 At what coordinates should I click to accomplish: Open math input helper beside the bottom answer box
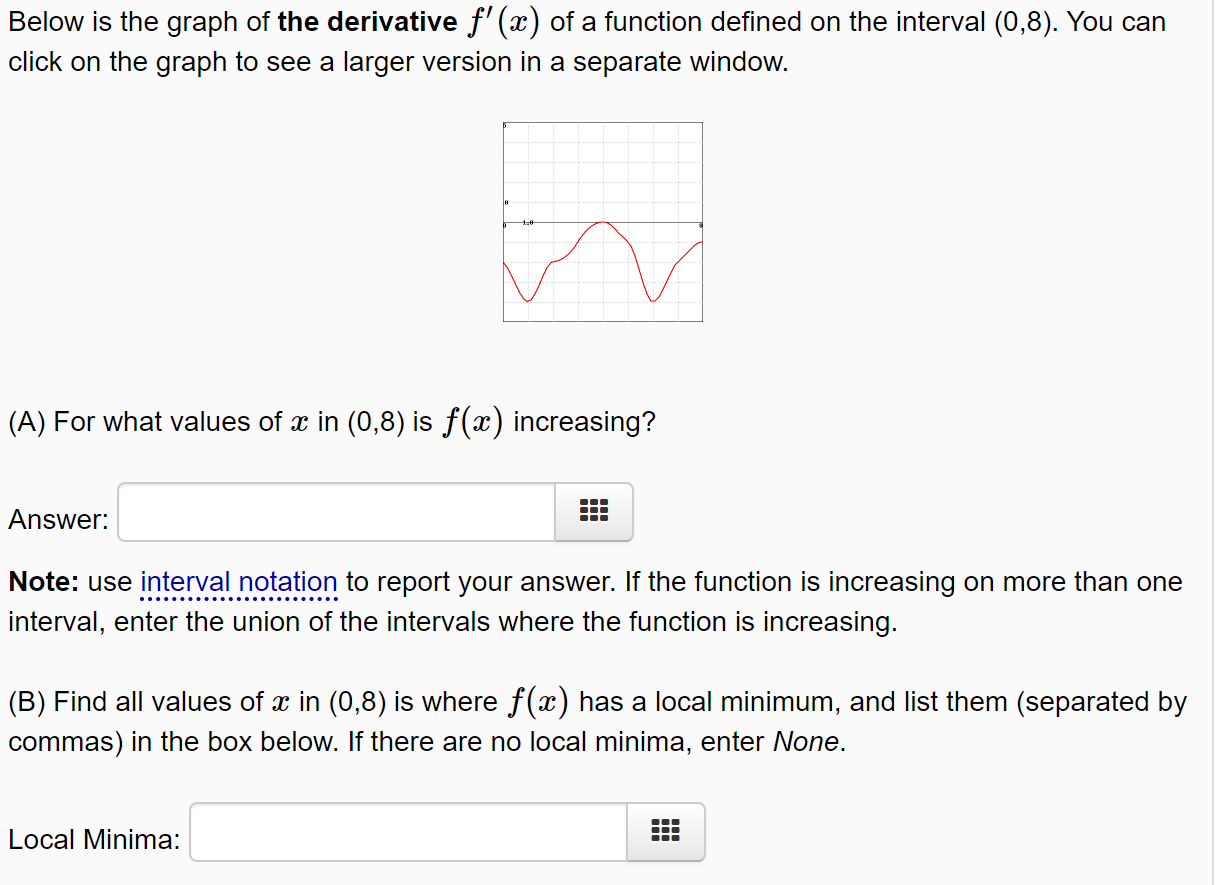tap(665, 831)
